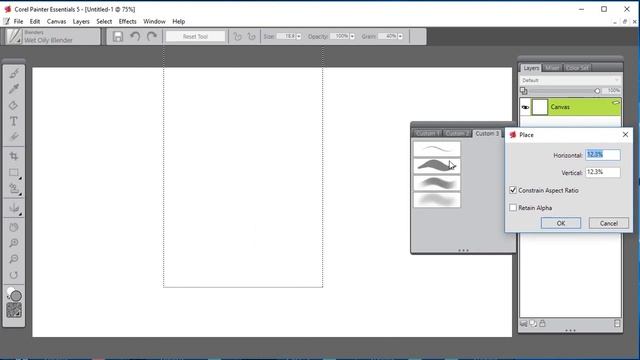Close the Place dialog
640x360 pixels.
pos(625,134)
